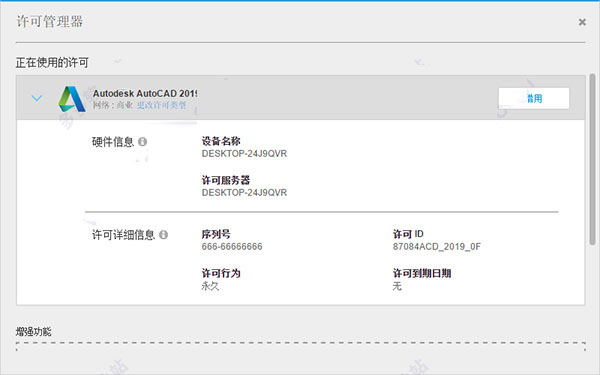
Task: Click the Autodesk AutoCAD 2019 product title
Action: point(145,93)
